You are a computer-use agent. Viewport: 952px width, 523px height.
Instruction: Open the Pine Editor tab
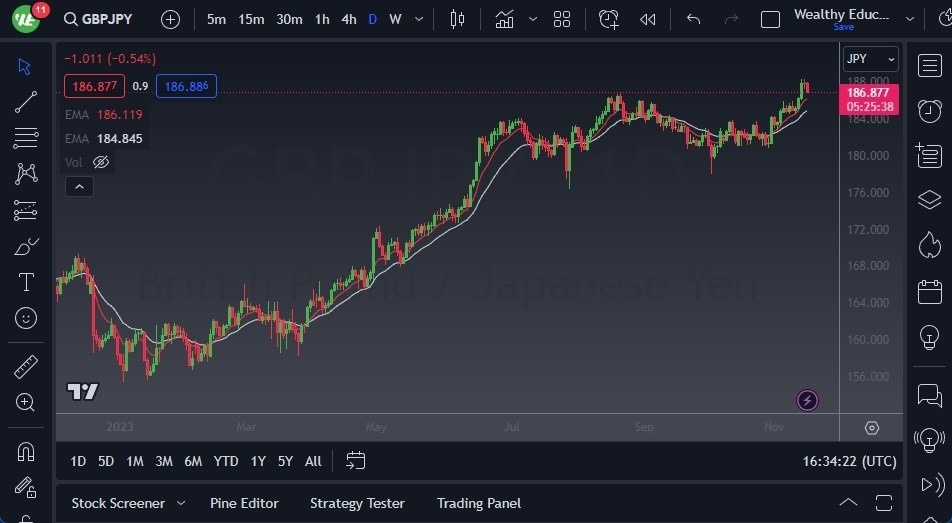pos(244,503)
